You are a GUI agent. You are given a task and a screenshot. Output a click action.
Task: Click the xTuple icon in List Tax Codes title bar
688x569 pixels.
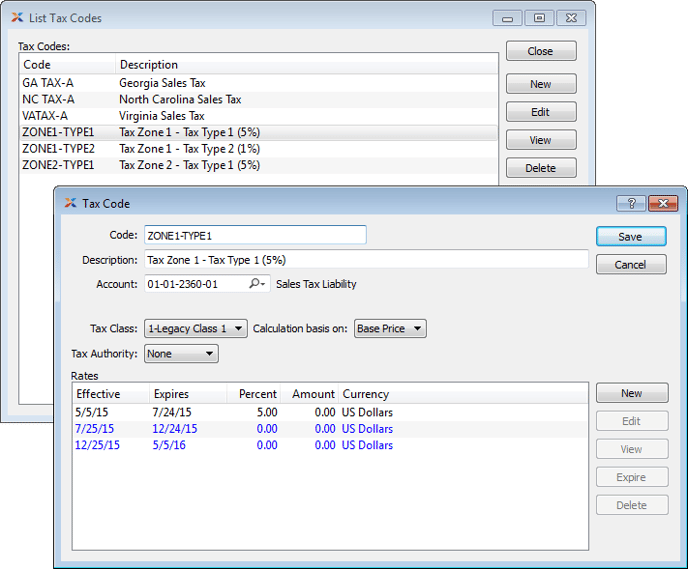[18, 17]
